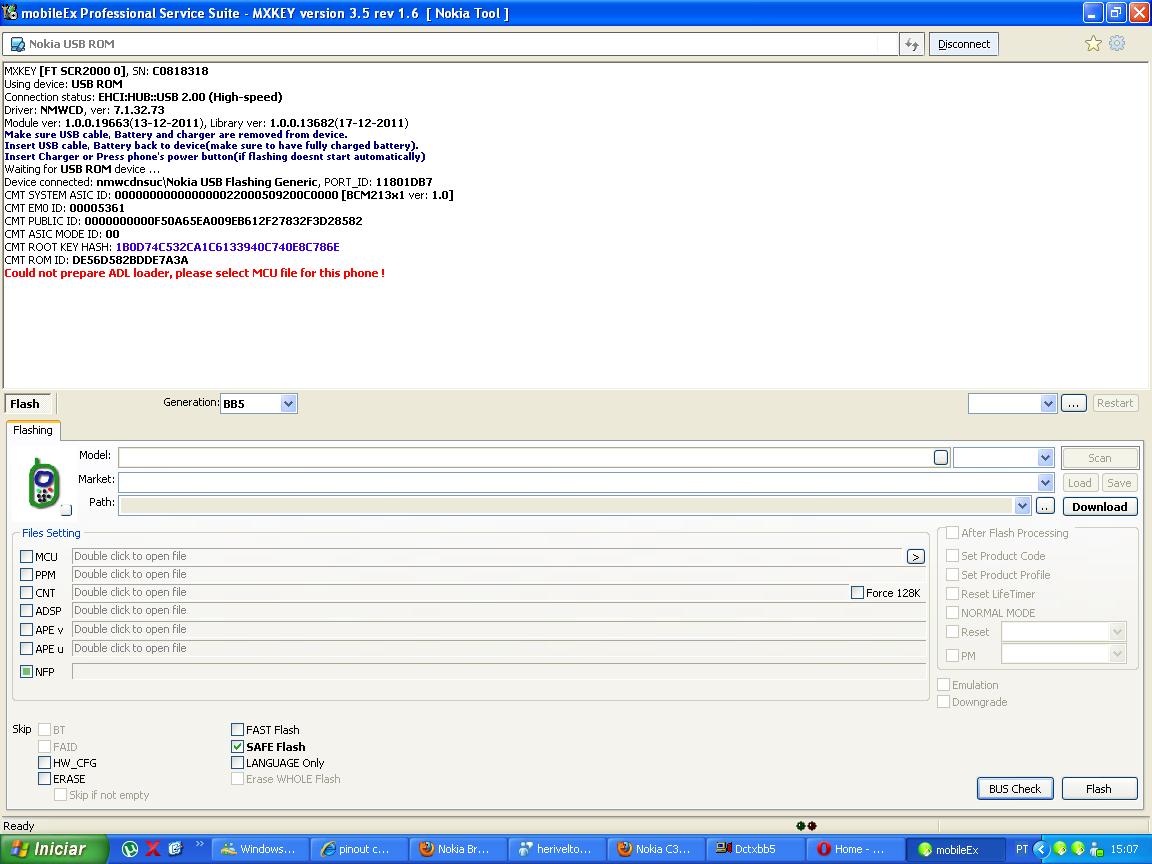1152x864 pixels.
Task: Click the uTorrent quick launch icon
Action: [130, 849]
